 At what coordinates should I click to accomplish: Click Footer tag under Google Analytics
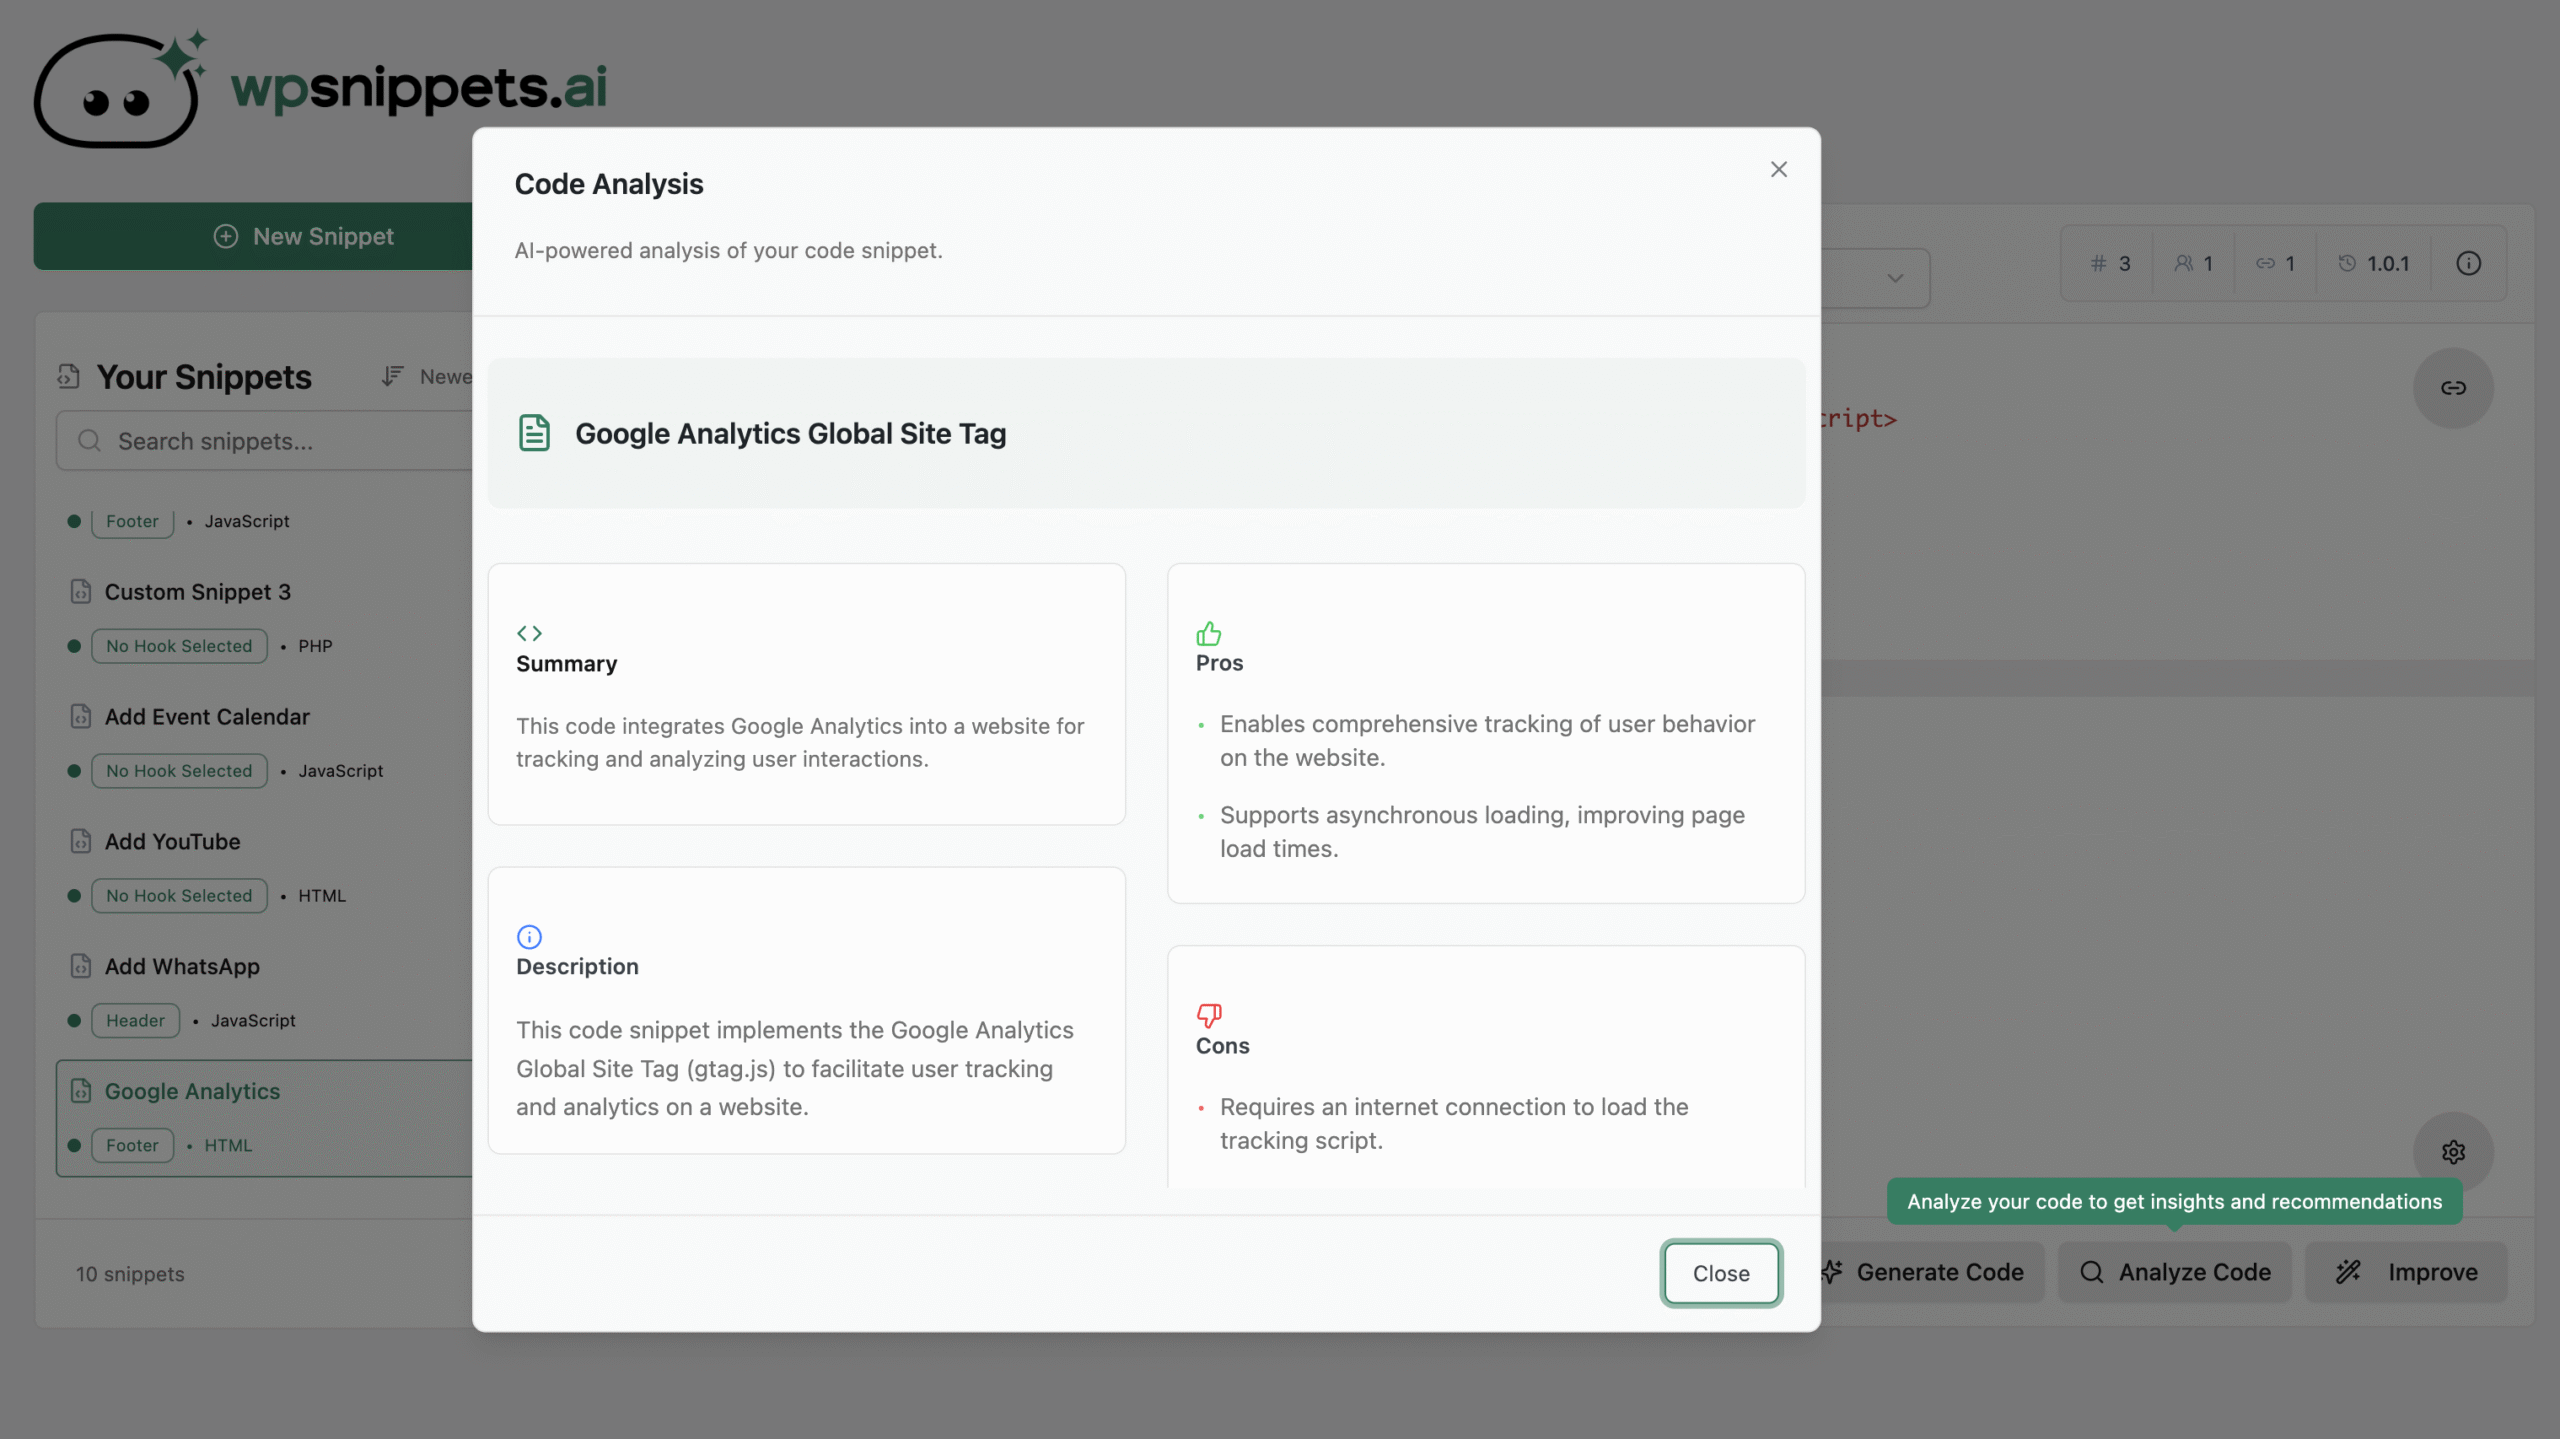coord(132,1146)
